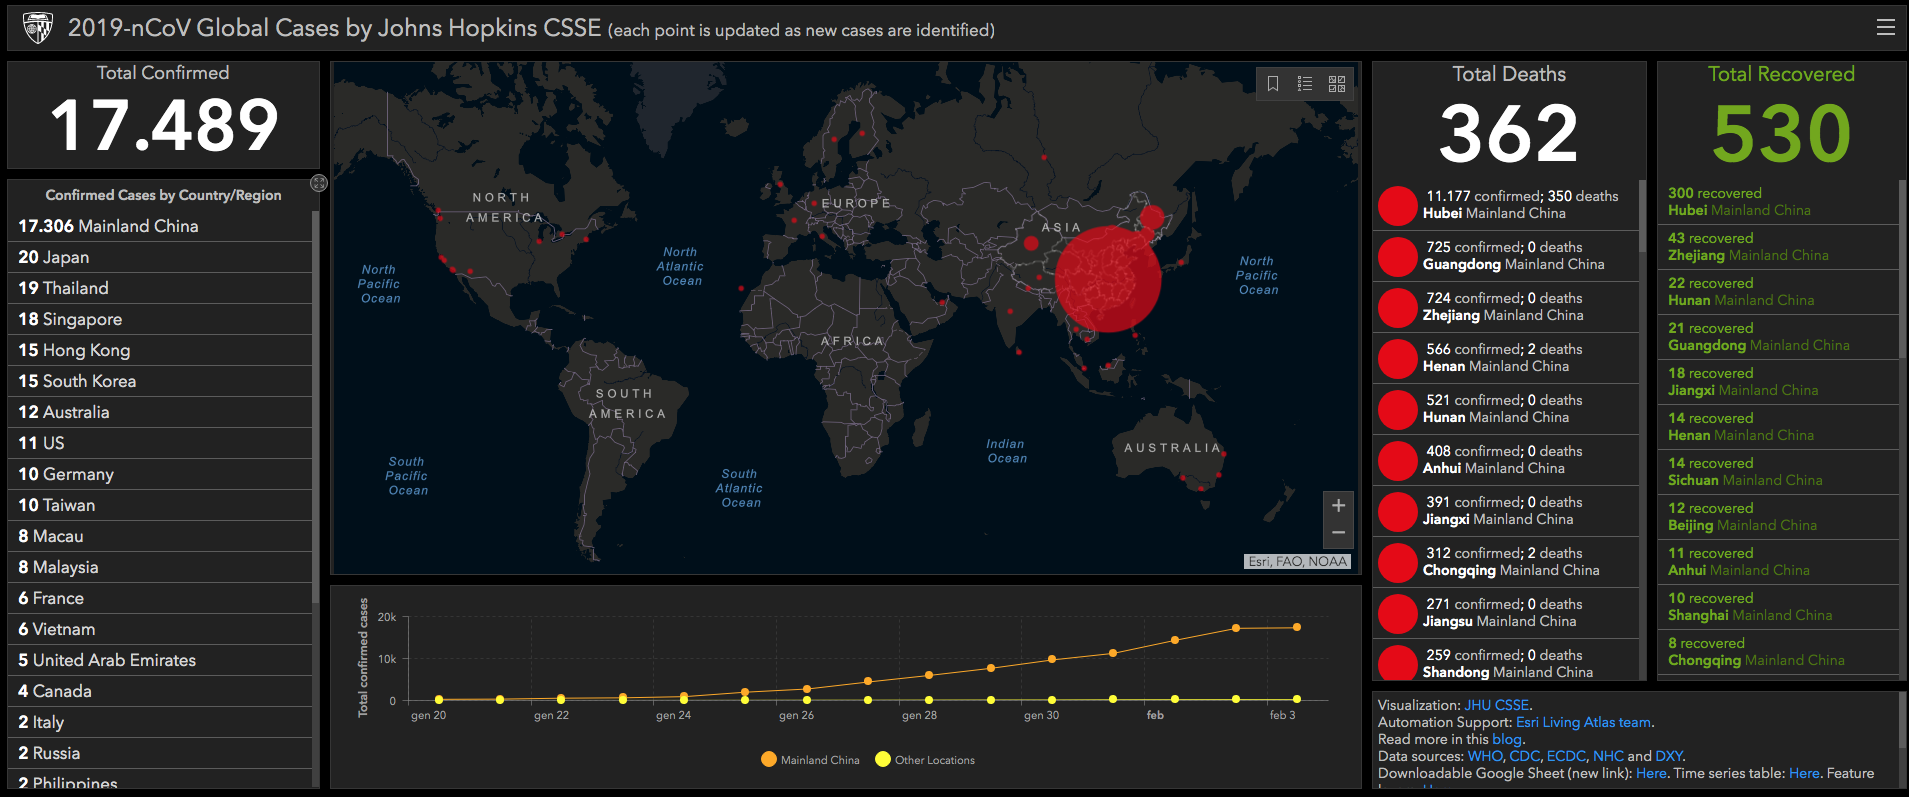Select the Jiangxi 18 recovered row

pyautogui.click(x=1778, y=382)
